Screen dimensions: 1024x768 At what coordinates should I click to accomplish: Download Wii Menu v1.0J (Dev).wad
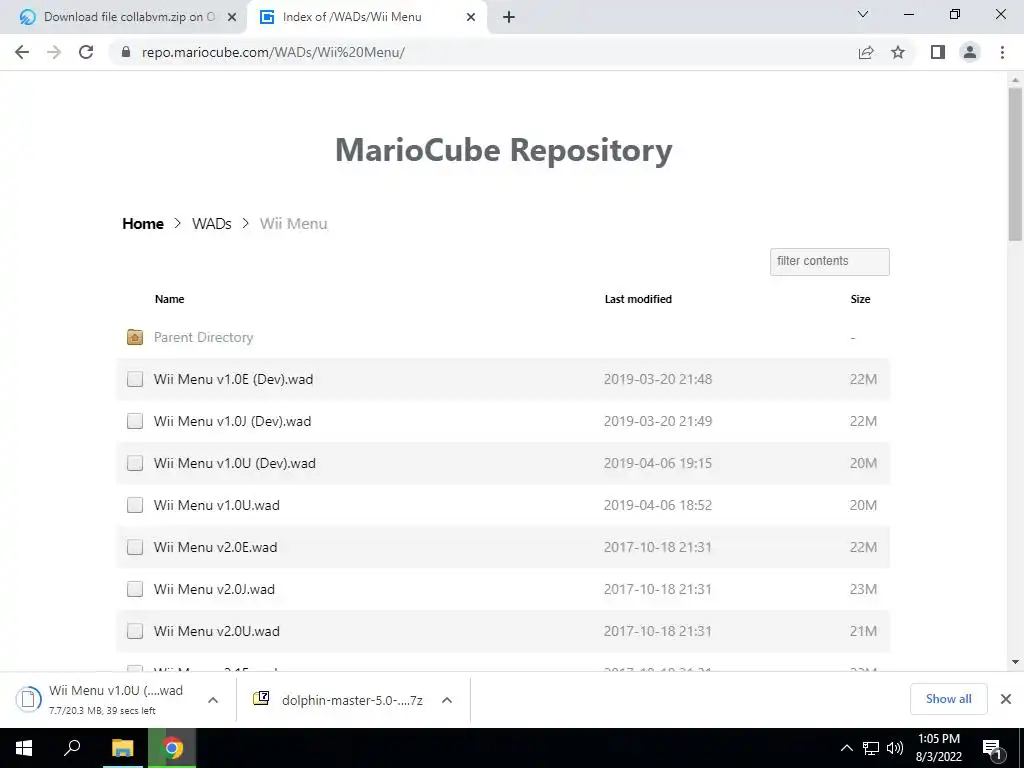232,421
